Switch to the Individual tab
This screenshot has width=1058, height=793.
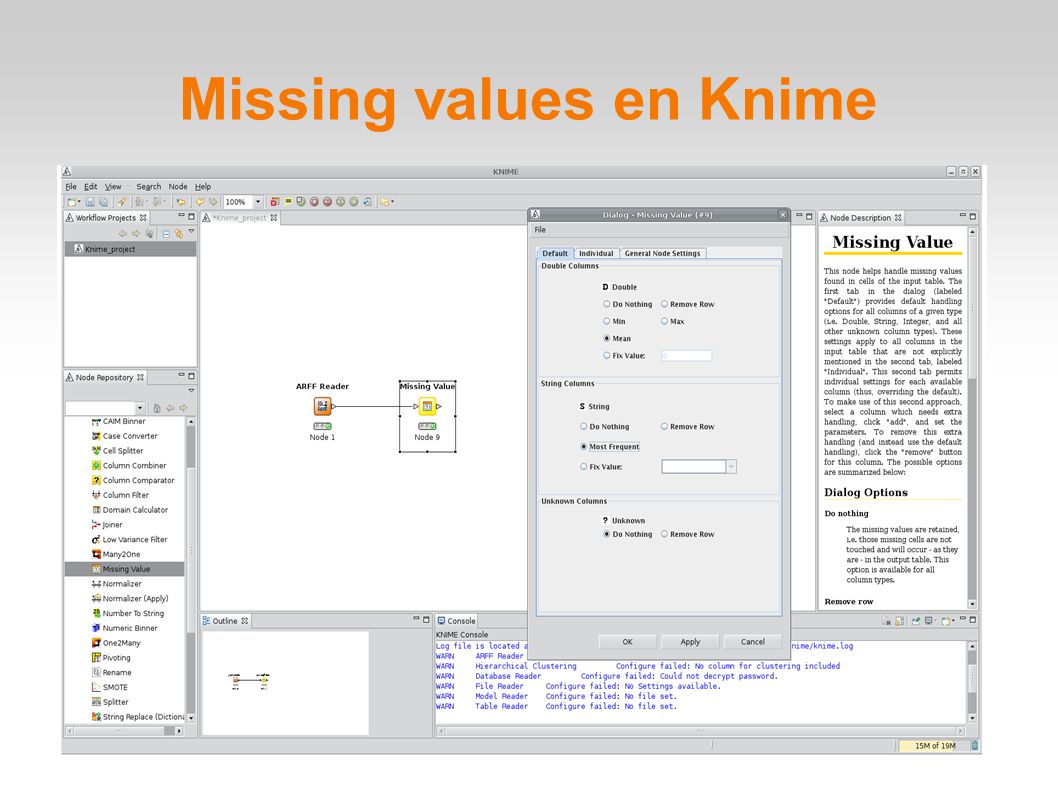pos(596,254)
